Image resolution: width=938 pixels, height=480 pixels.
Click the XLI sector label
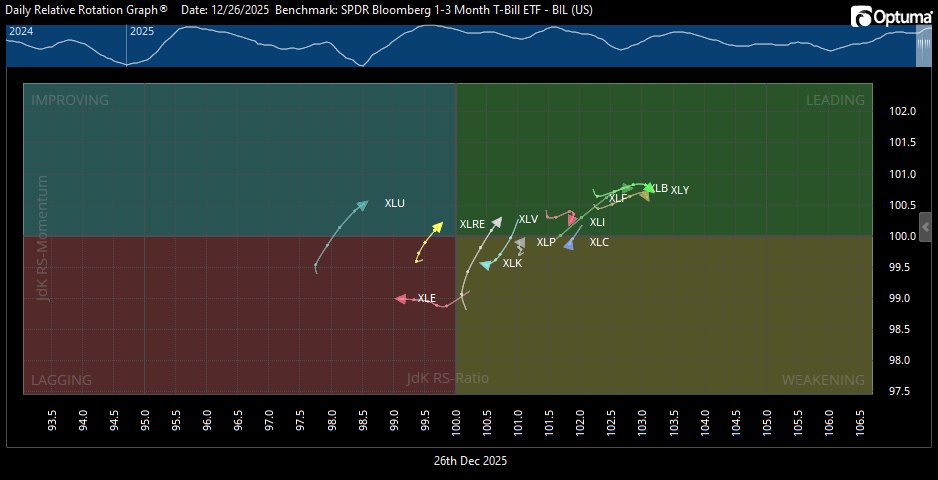(x=597, y=222)
